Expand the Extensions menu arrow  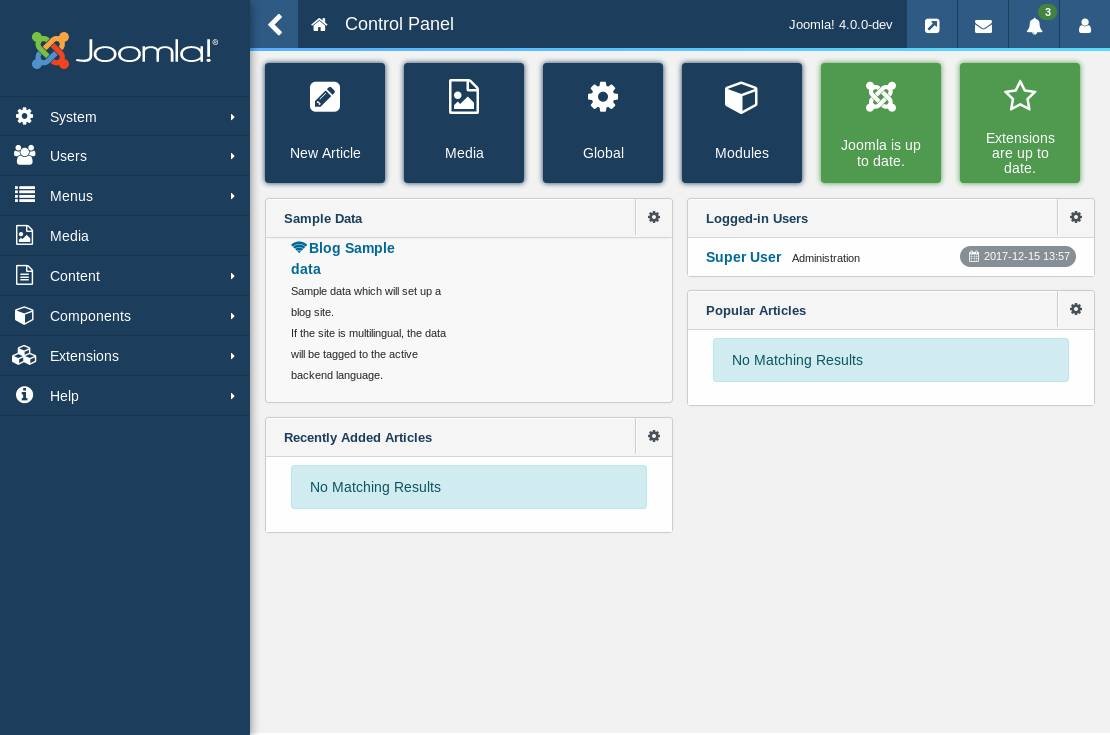[x=232, y=356]
